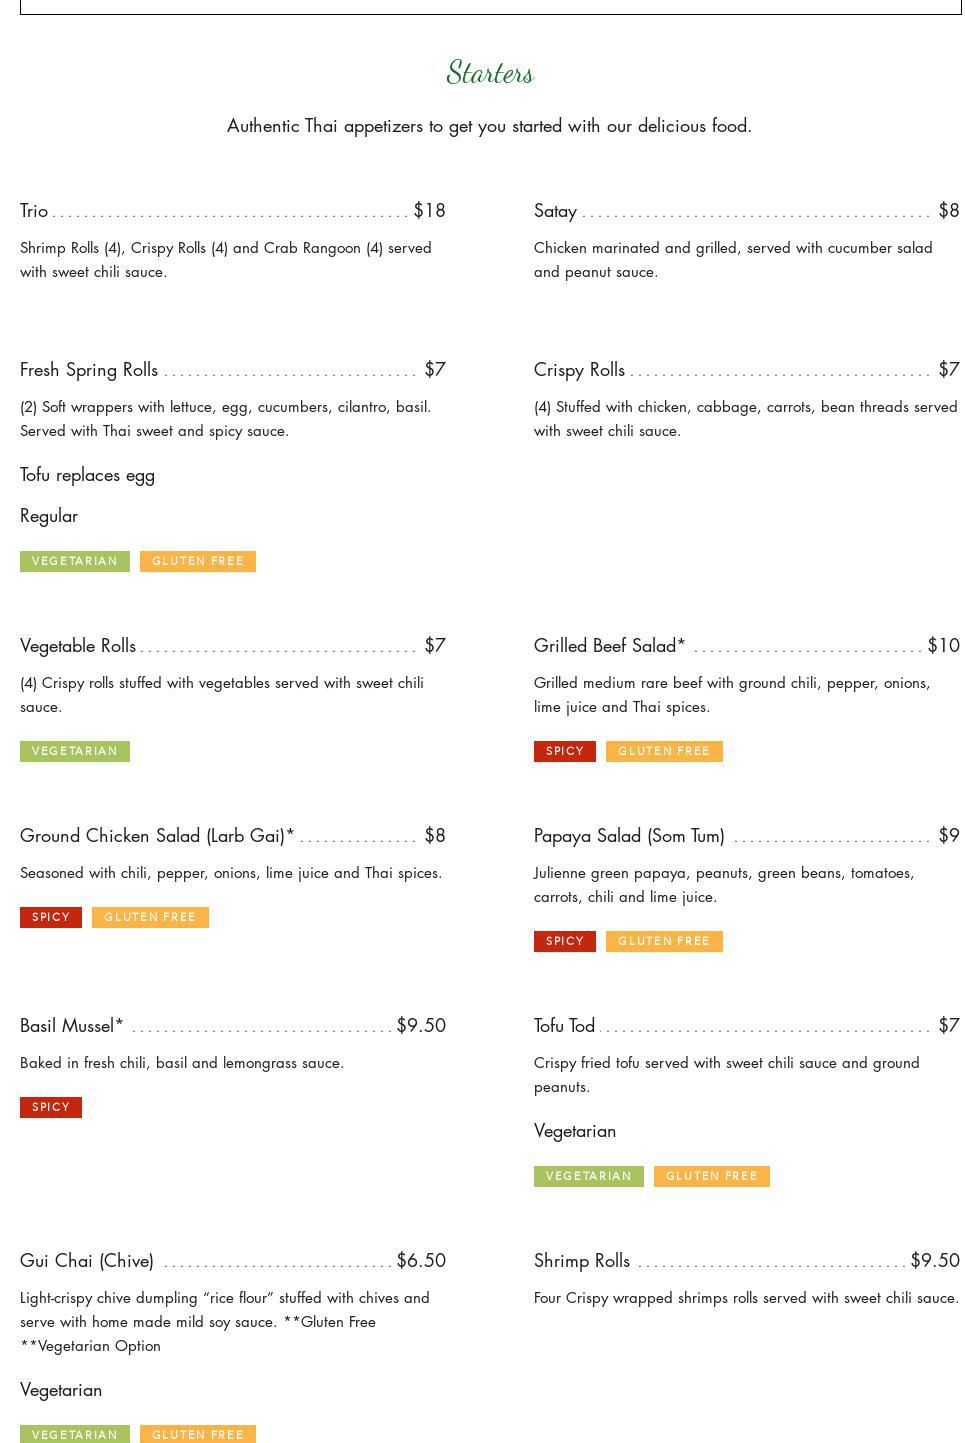965x1443 pixels.
Task: Select the Shrimp Rolls item title
Action: [x=582, y=1261]
